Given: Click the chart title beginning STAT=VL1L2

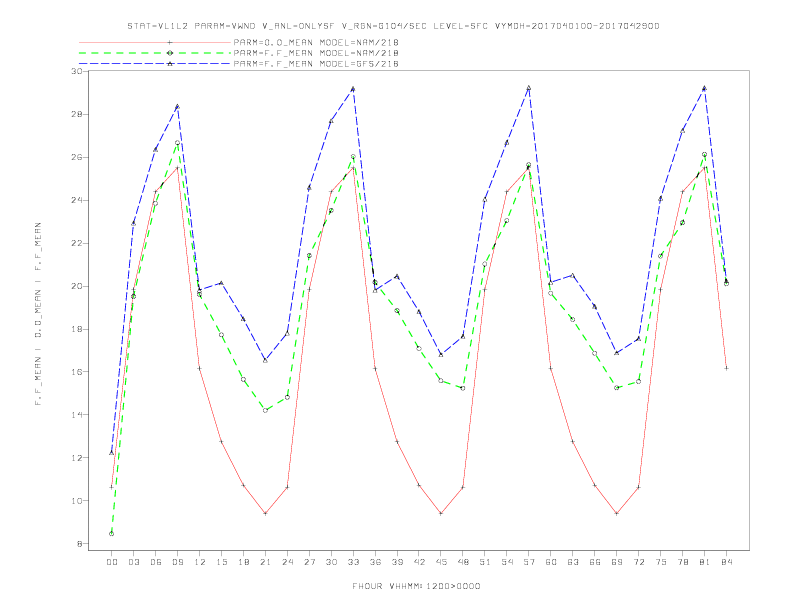Looking at the screenshot, I should pyautogui.click(x=393, y=26).
